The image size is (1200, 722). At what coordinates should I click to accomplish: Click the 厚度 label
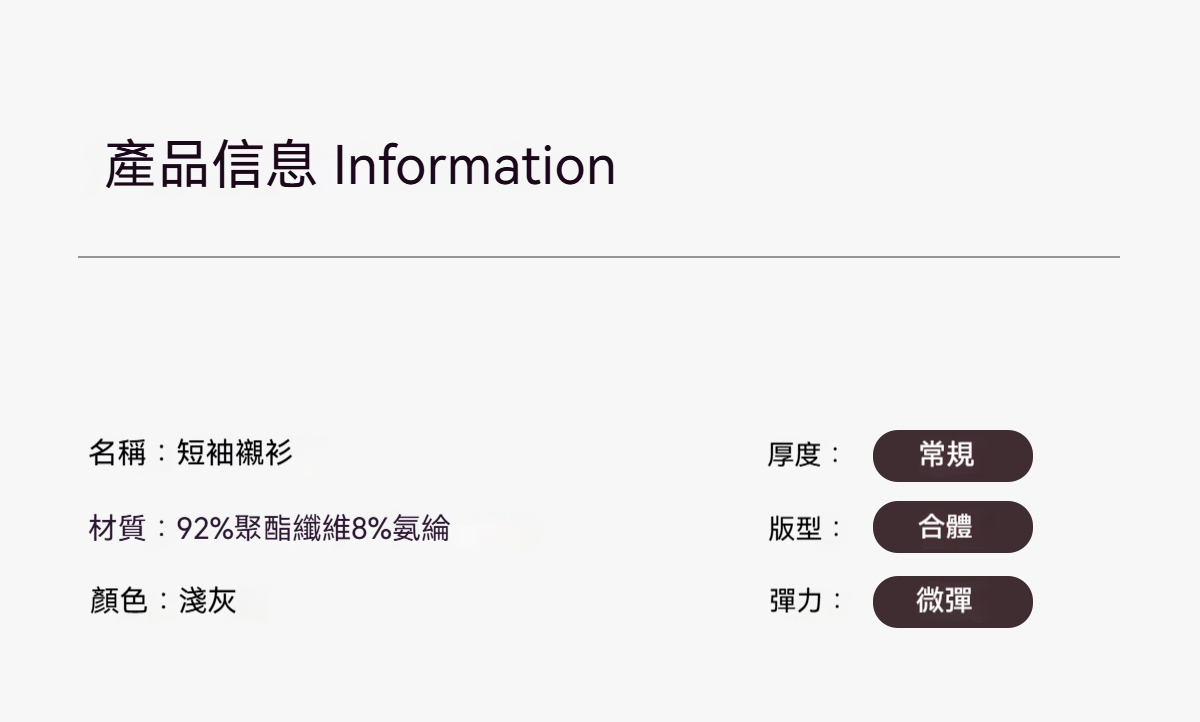click(x=794, y=456)
